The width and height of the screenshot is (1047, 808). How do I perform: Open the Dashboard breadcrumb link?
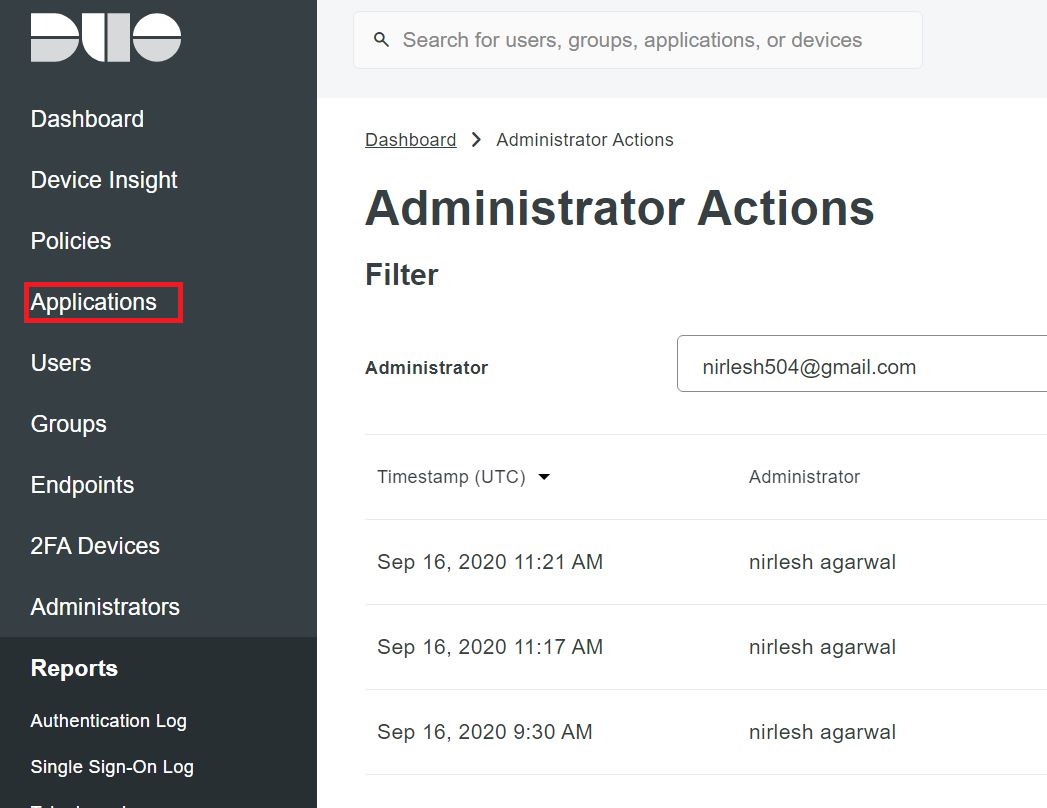(410, 140)
